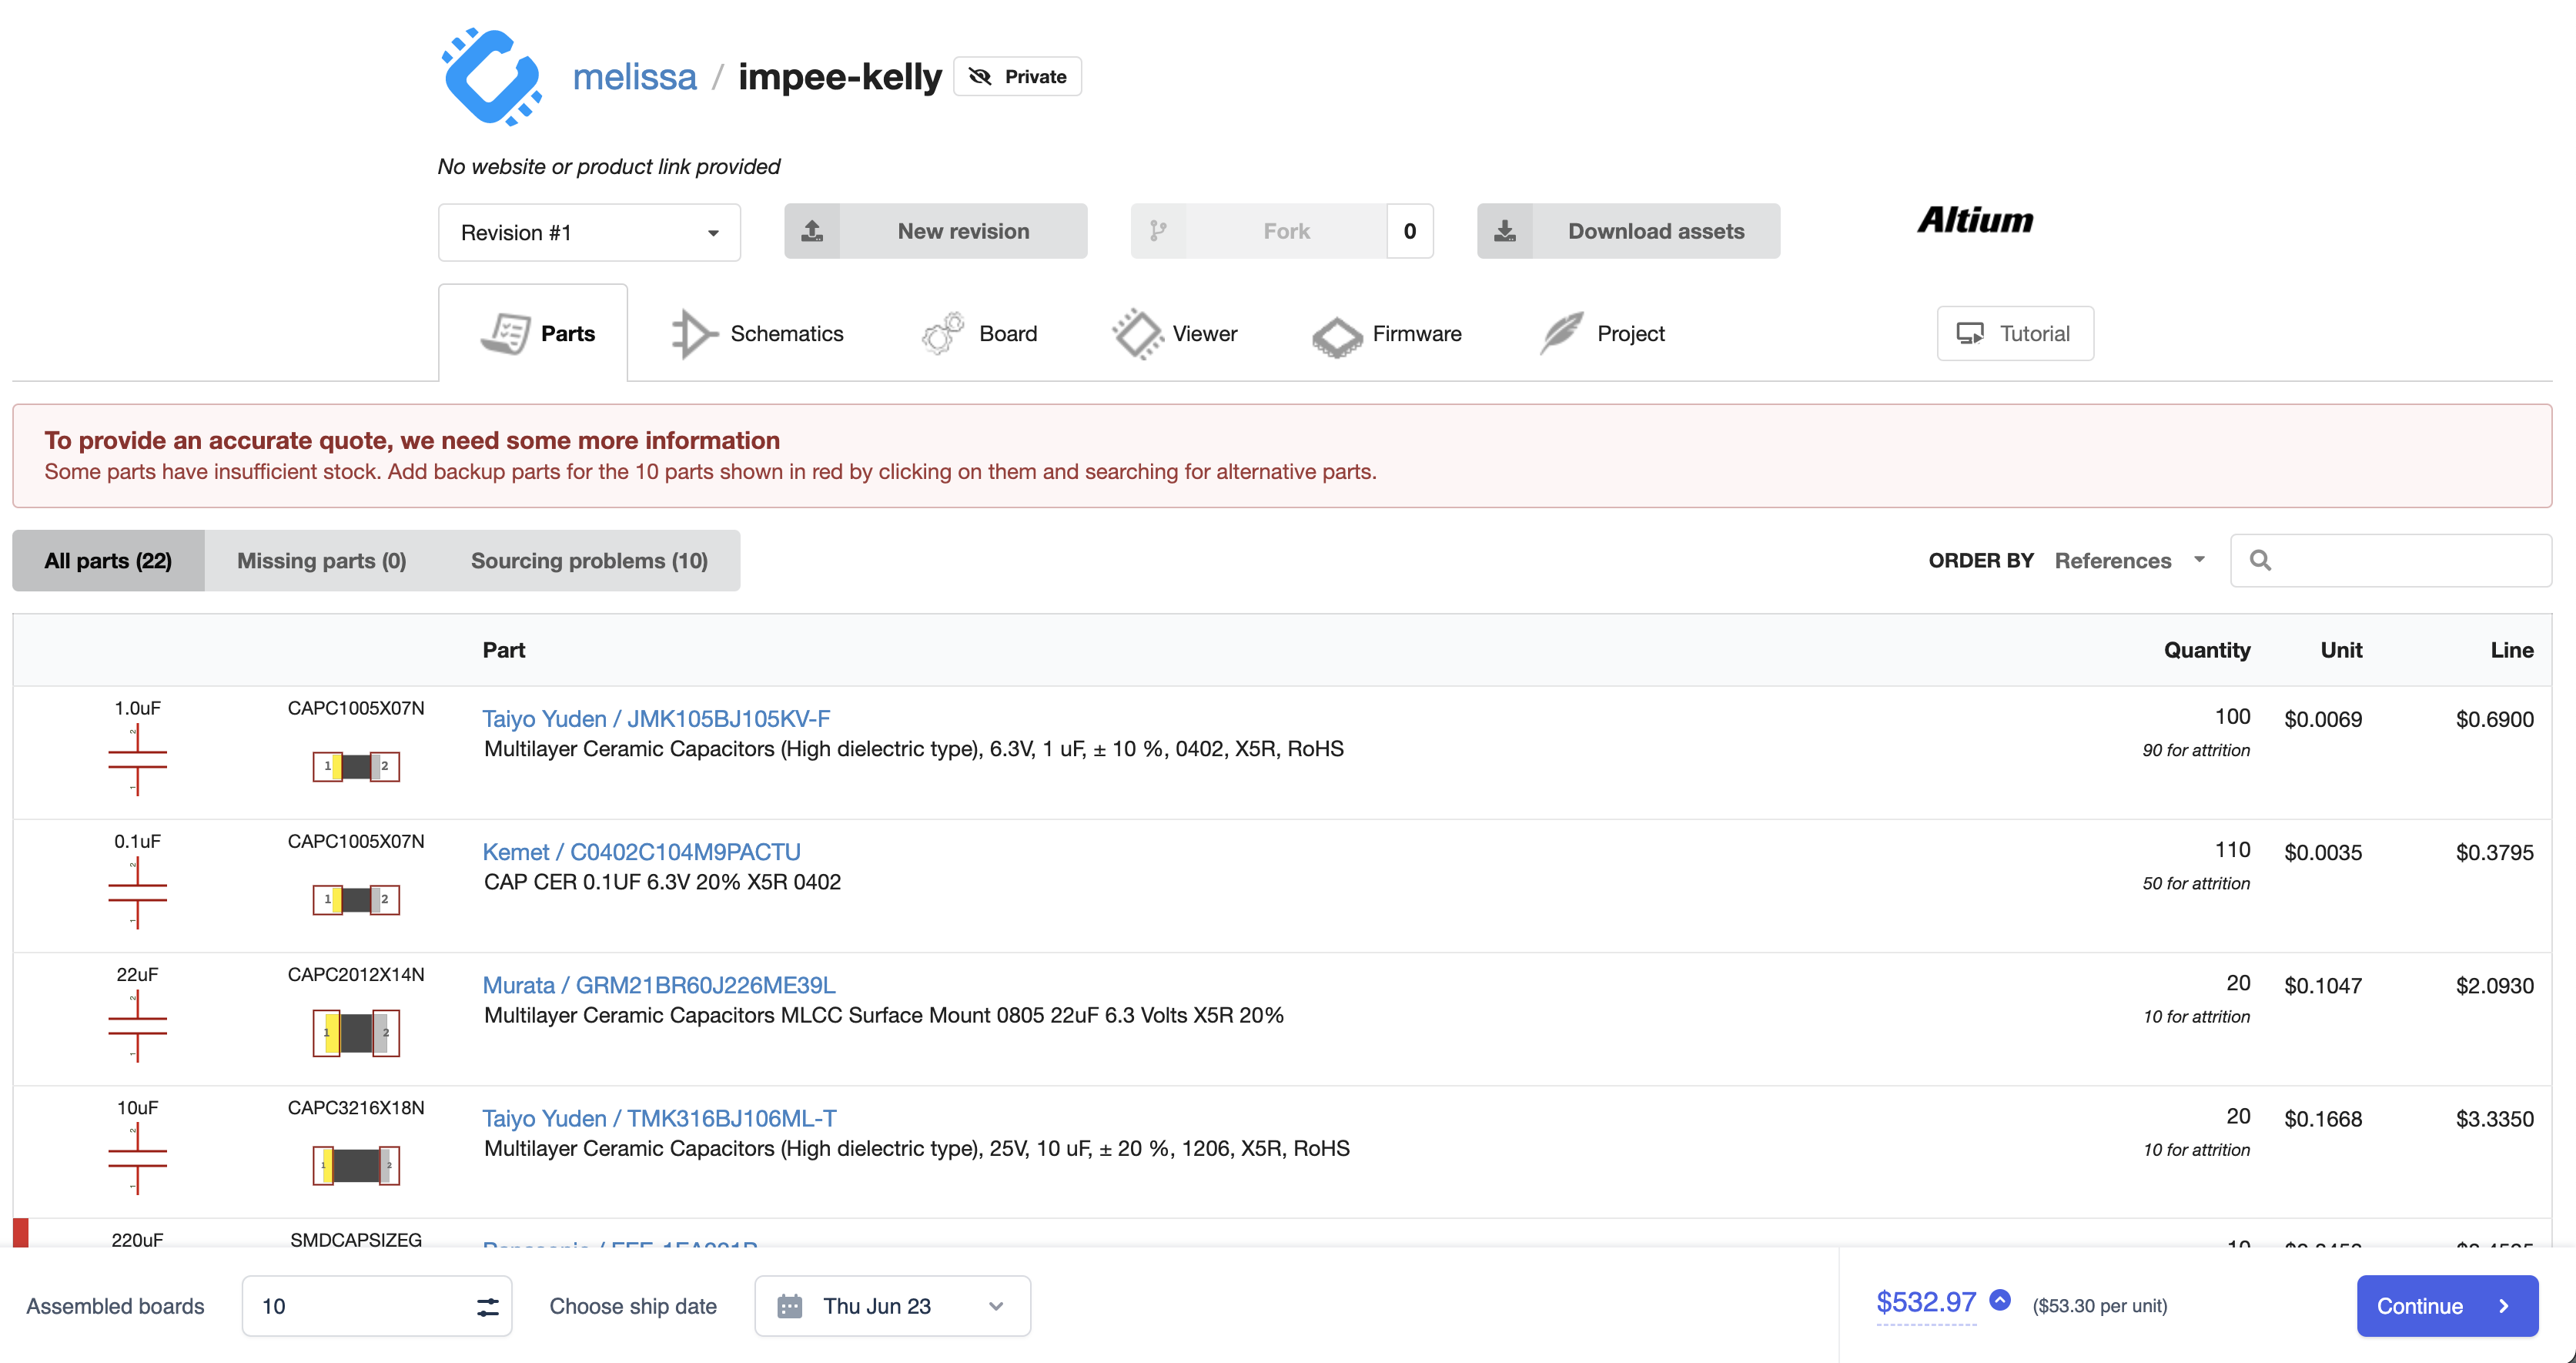Click the $532.97 total price

[x=1926, y=1301]
